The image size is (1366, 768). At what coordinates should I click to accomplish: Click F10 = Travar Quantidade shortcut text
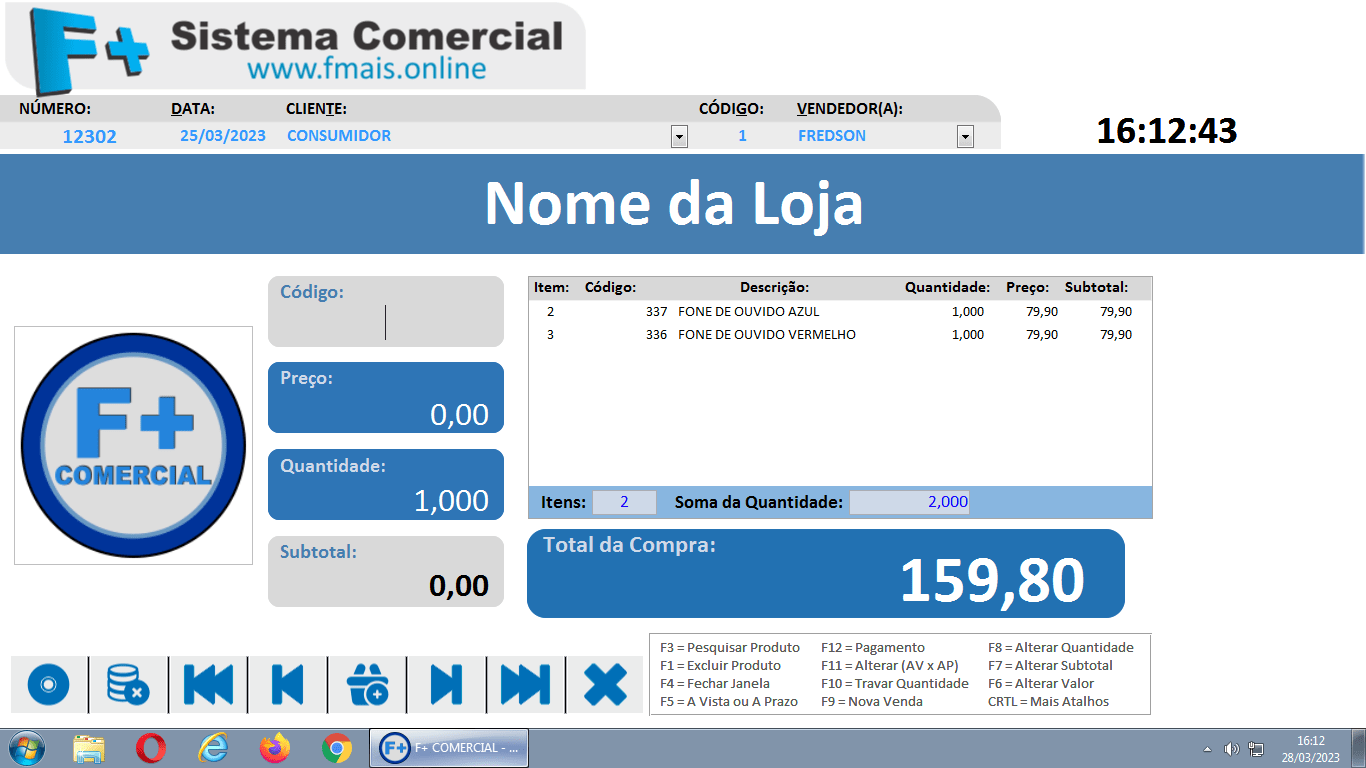(895, 684)
